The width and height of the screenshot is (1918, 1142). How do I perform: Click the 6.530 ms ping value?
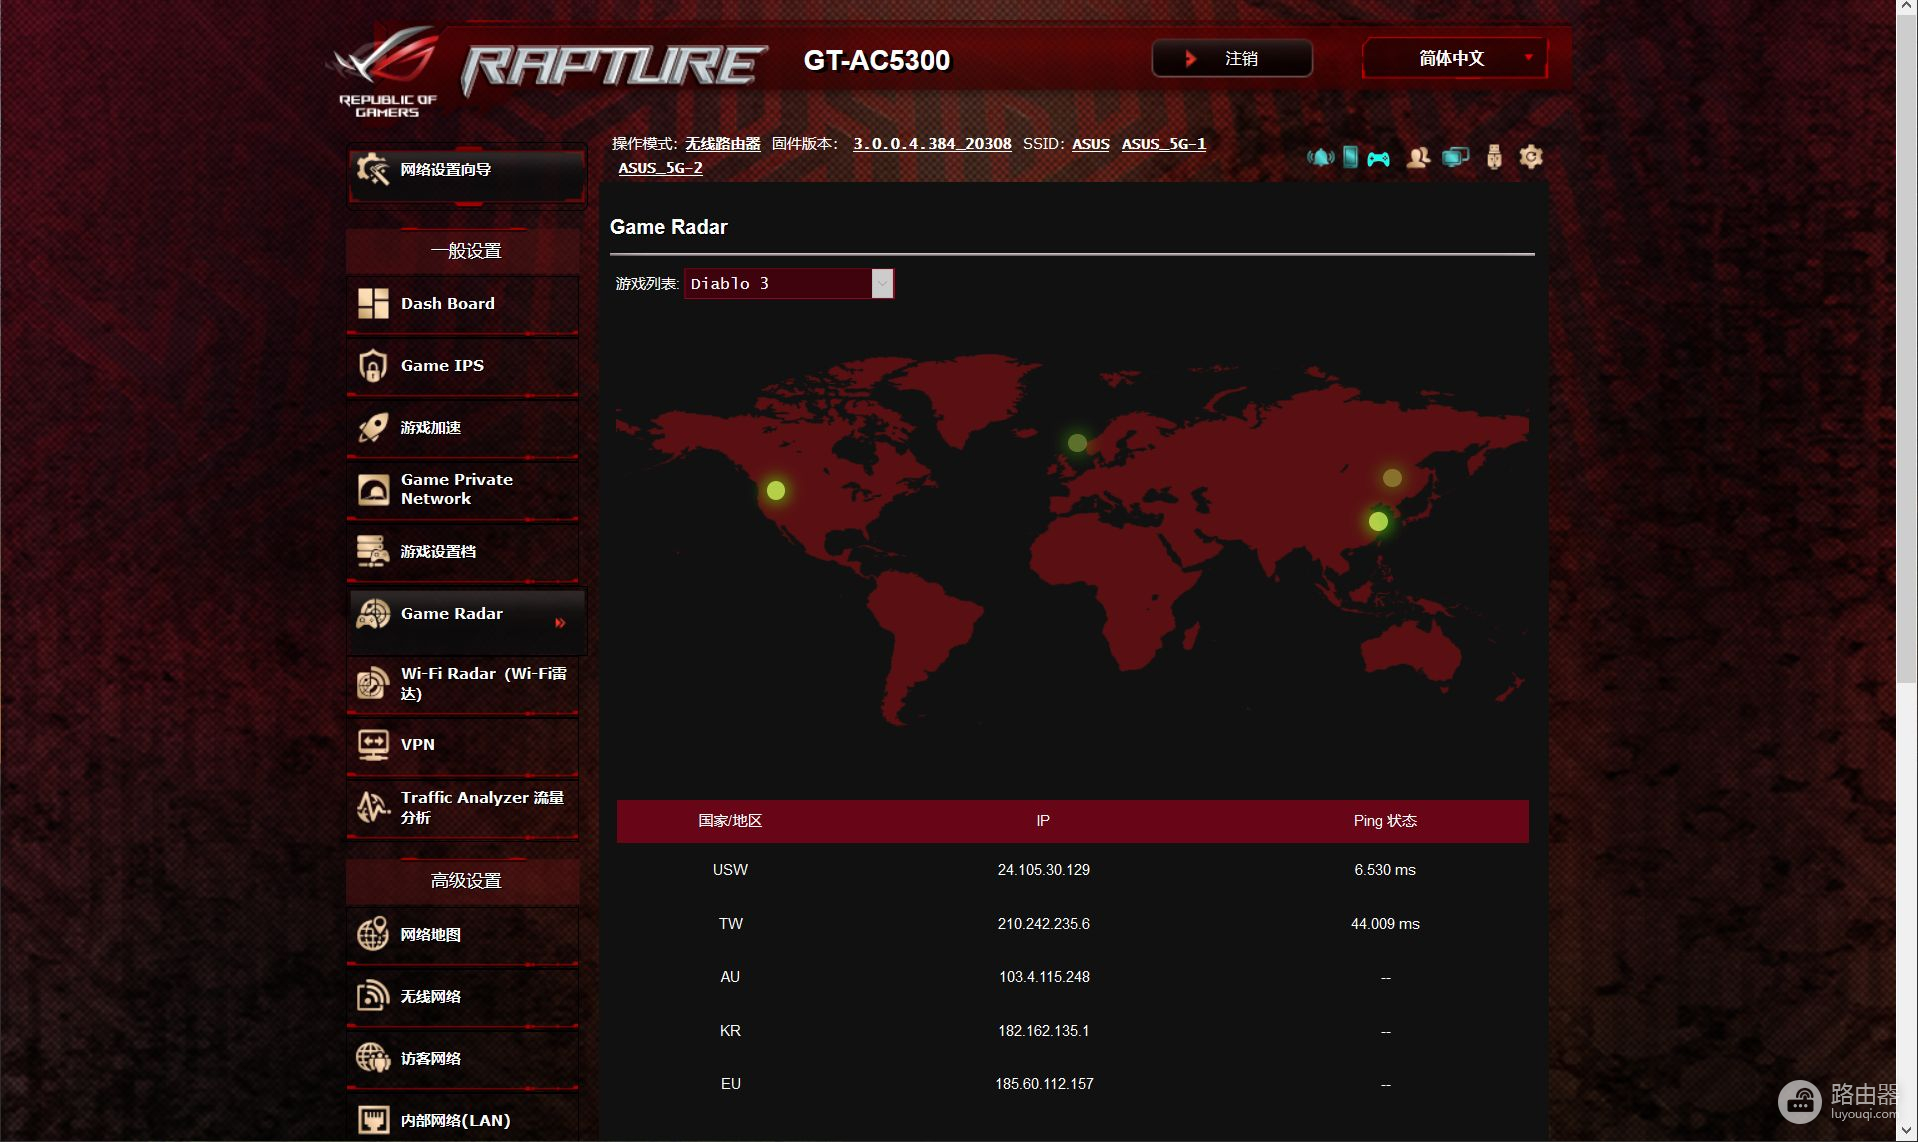tap(1385, 870)
